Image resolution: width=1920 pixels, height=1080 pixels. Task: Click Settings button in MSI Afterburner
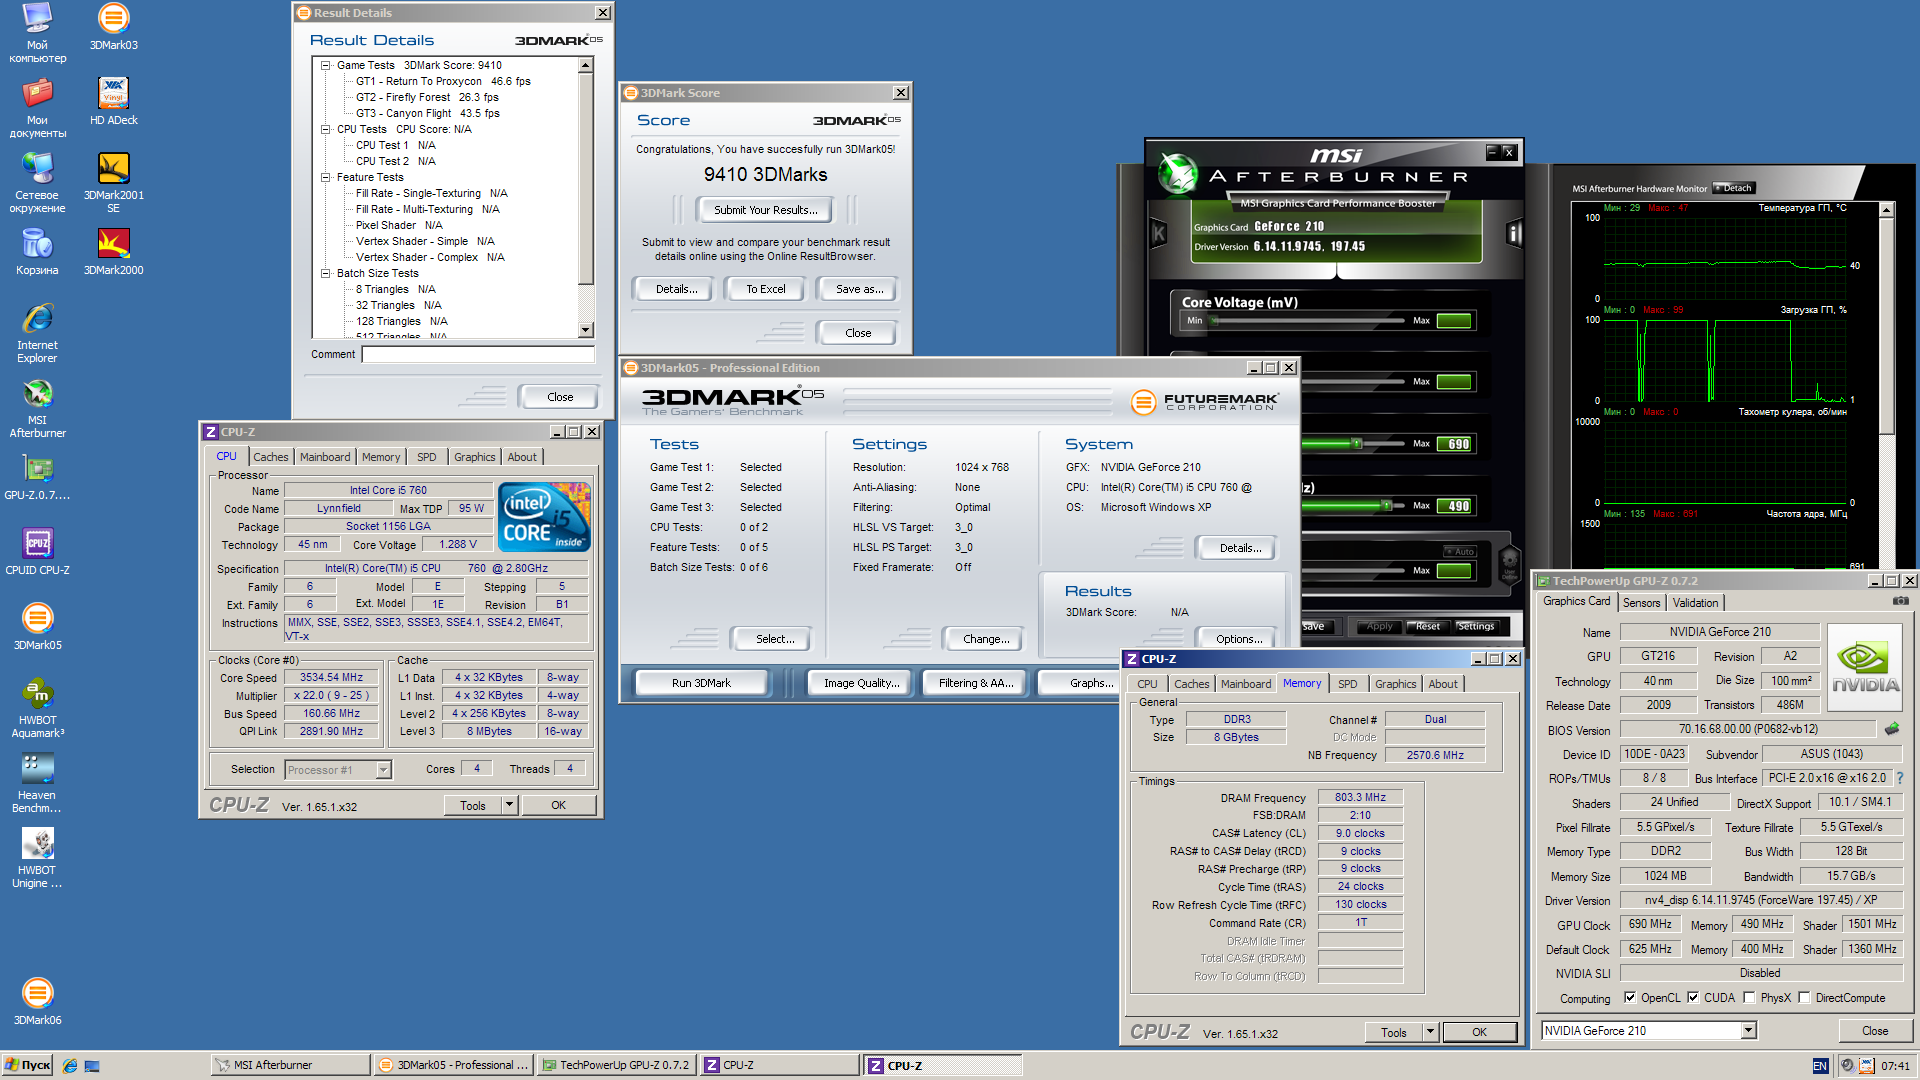tap(1476, 626)
